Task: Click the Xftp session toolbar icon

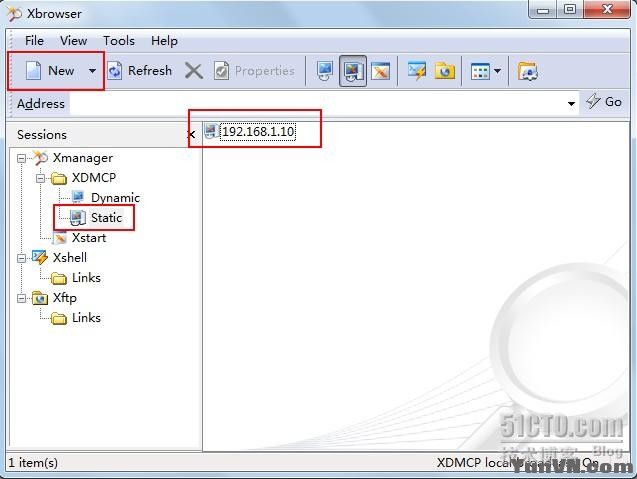Action: 445,71
